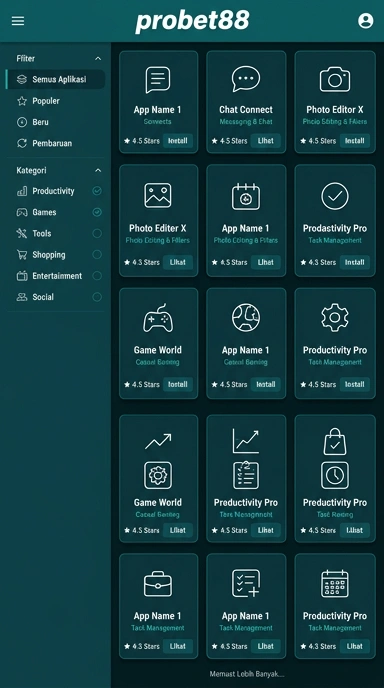The height and width of the screenshot is (688, 384).
Task: Click Install on the globe App Name 1 card
Action: click(x=266, y=384)
